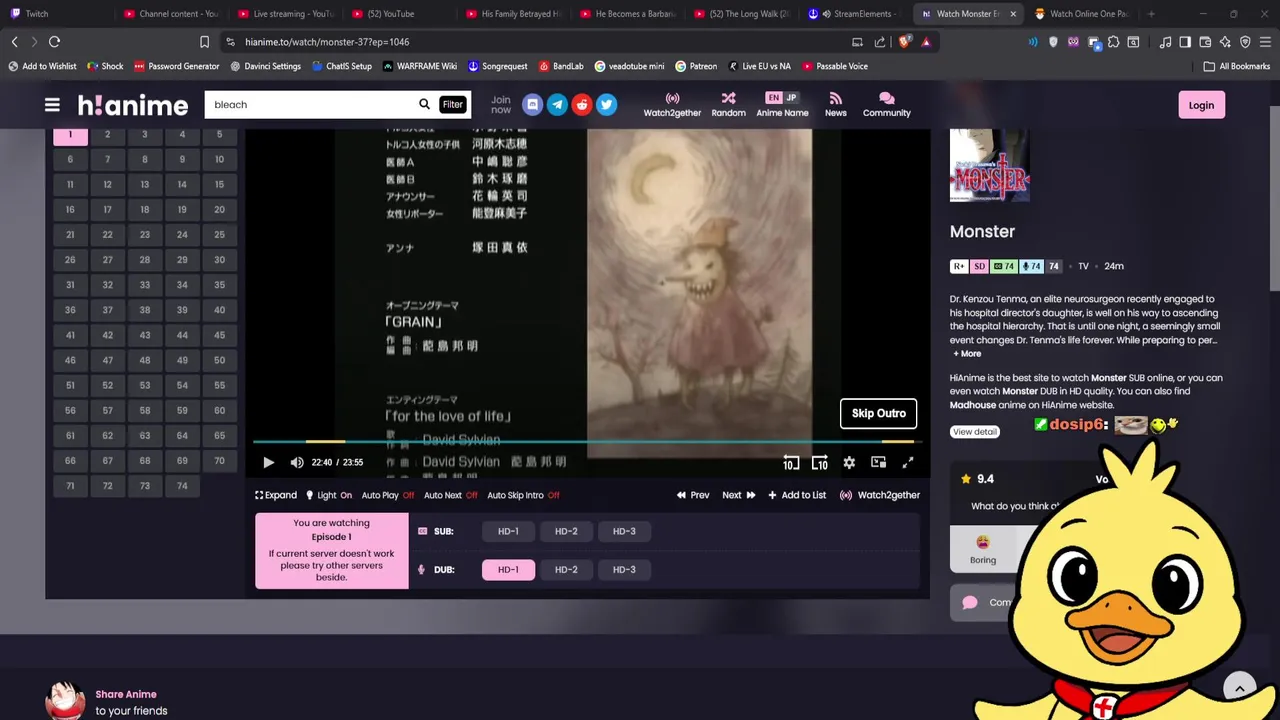This screenshot has height=720, width=1280.
Task: Open the Discord join icon
Action: 532,104
